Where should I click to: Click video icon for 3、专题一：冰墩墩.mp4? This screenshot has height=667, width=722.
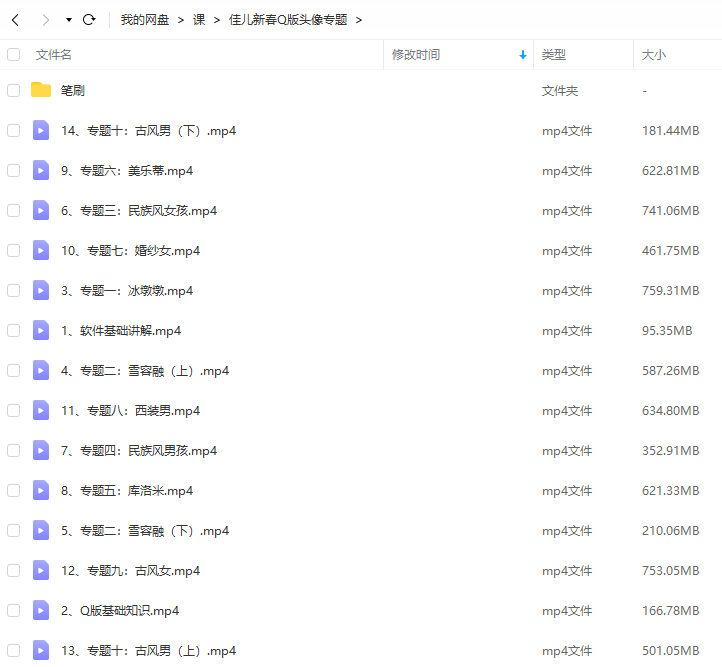[41, 290]
